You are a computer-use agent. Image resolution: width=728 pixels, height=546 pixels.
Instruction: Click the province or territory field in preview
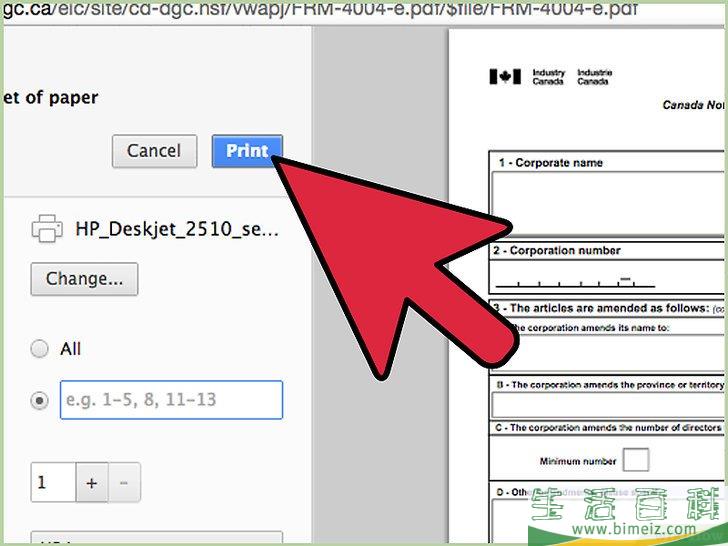click(607, 405)
